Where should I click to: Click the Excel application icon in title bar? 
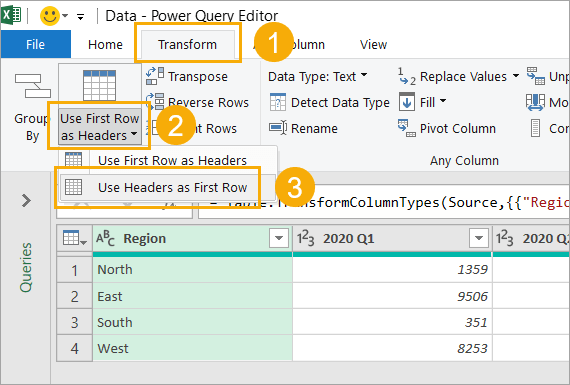(x=11, y=15)
